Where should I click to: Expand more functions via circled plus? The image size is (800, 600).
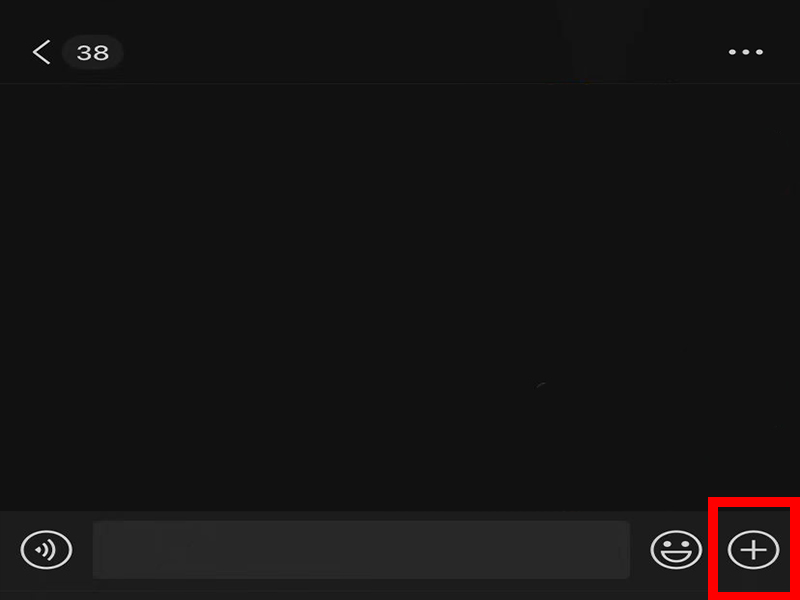pyautogui.click(x=754, y=549)
